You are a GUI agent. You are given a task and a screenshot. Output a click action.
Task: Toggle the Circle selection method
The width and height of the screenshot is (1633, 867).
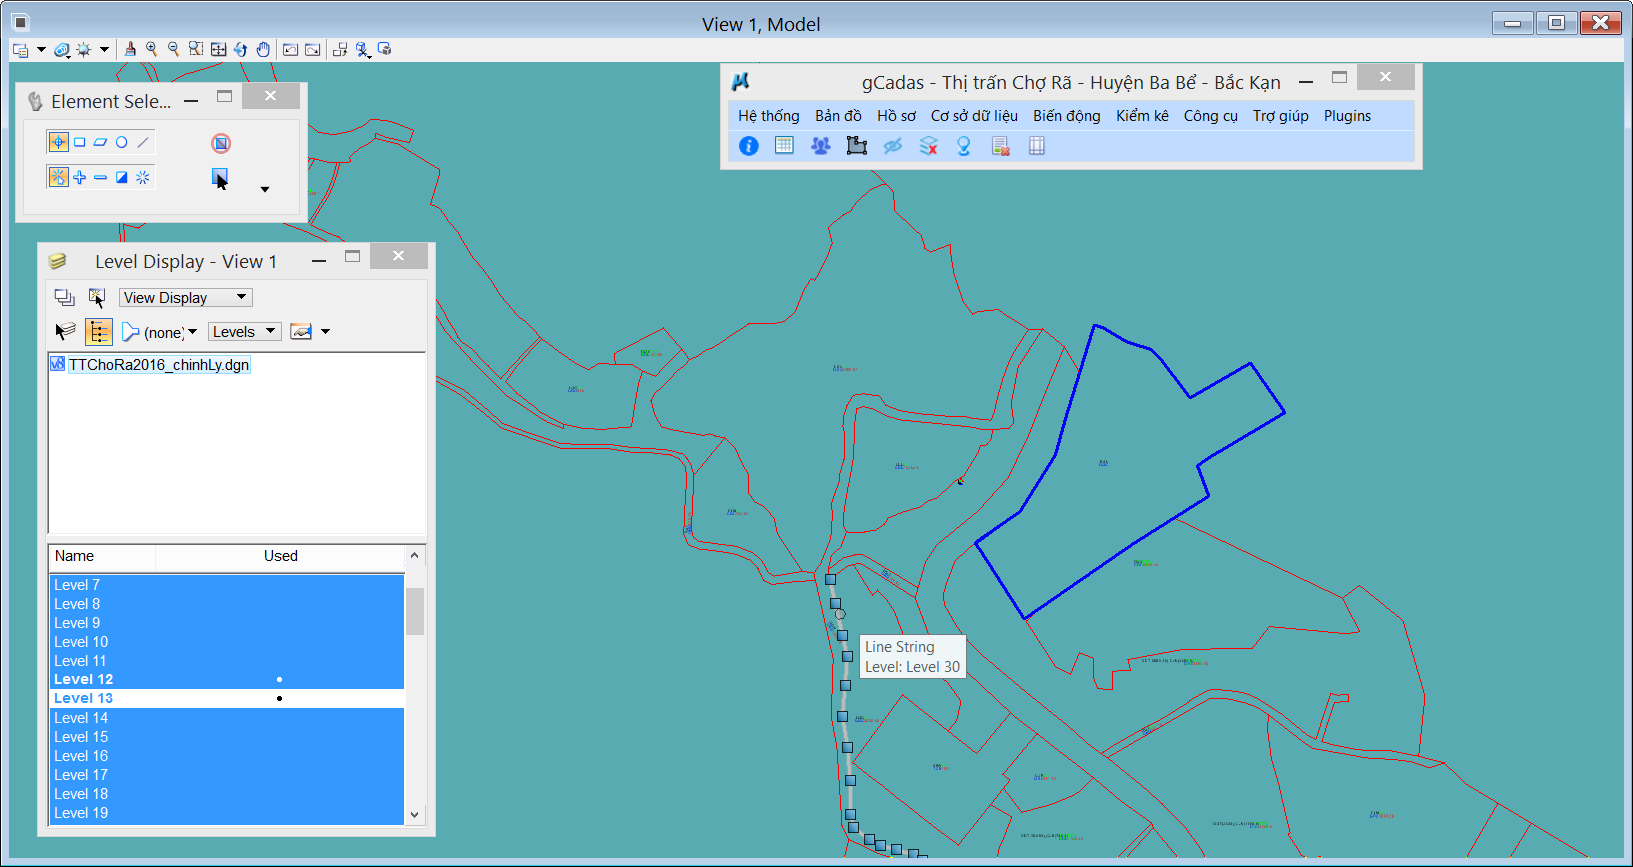pyautogui.click(x=122, y=142)
